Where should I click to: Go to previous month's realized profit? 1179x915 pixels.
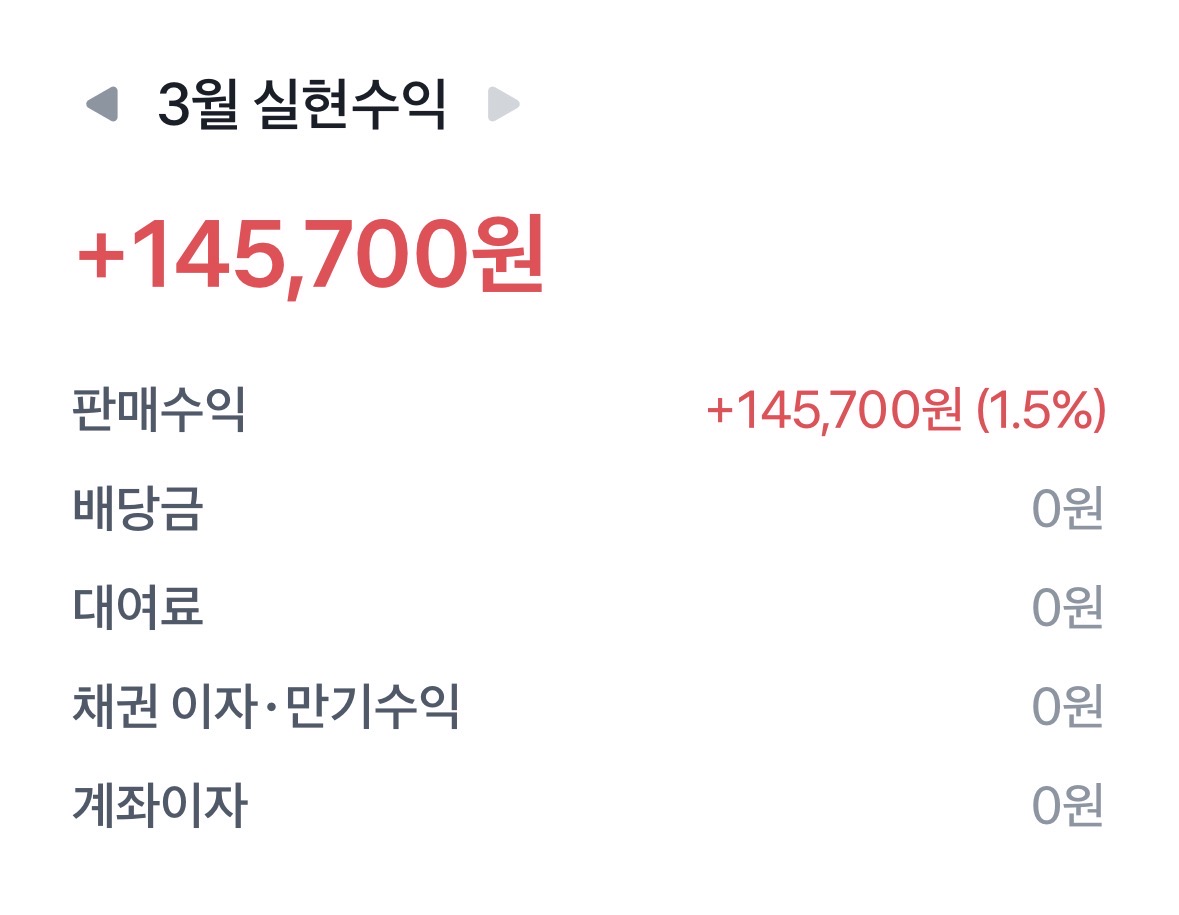(102, 104)
